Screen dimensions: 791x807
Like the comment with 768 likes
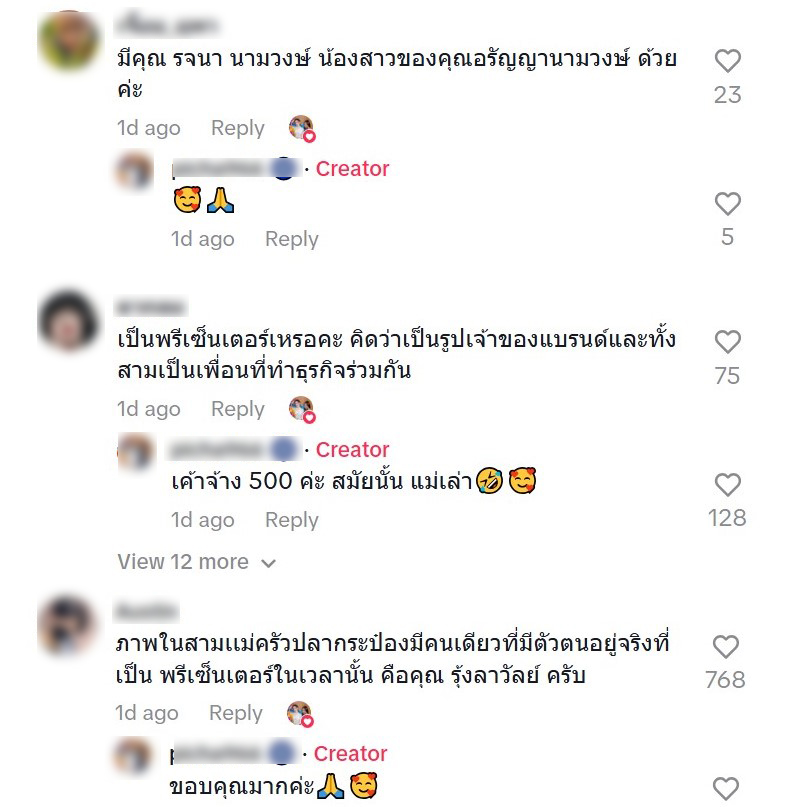click(726, 646)
